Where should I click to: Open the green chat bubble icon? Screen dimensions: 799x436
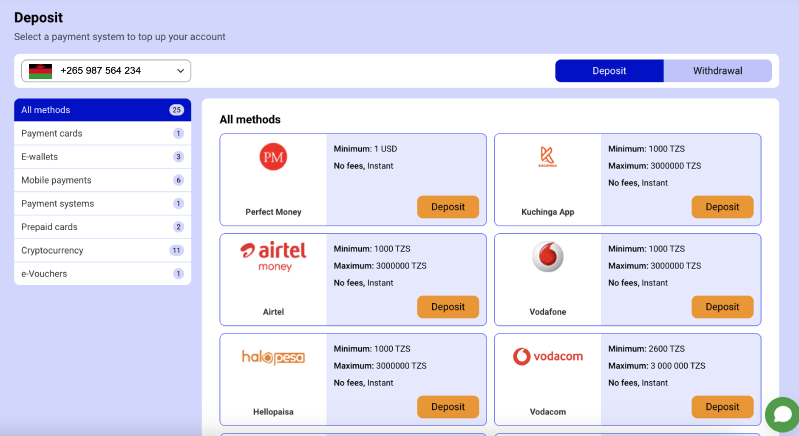coord(782,415)
